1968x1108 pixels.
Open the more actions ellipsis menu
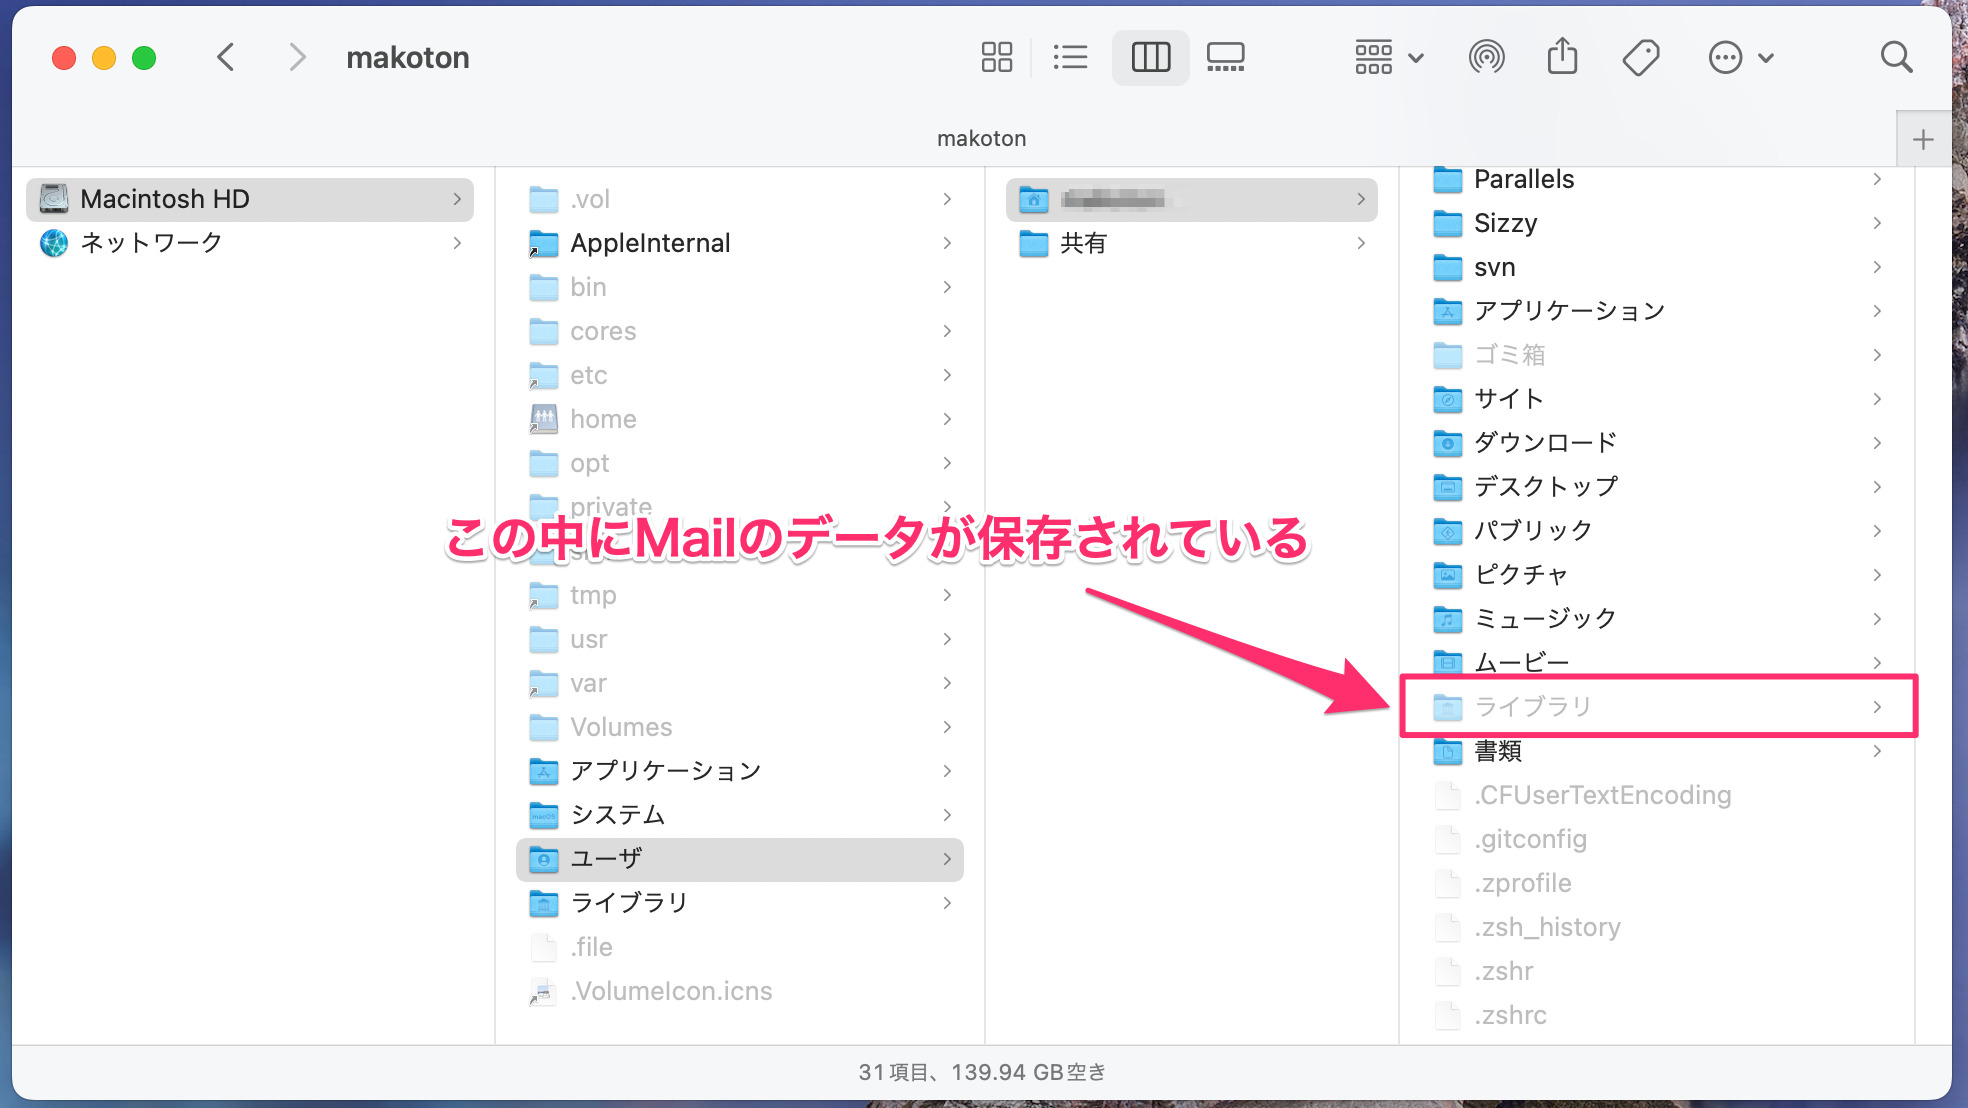[1740, 57]
